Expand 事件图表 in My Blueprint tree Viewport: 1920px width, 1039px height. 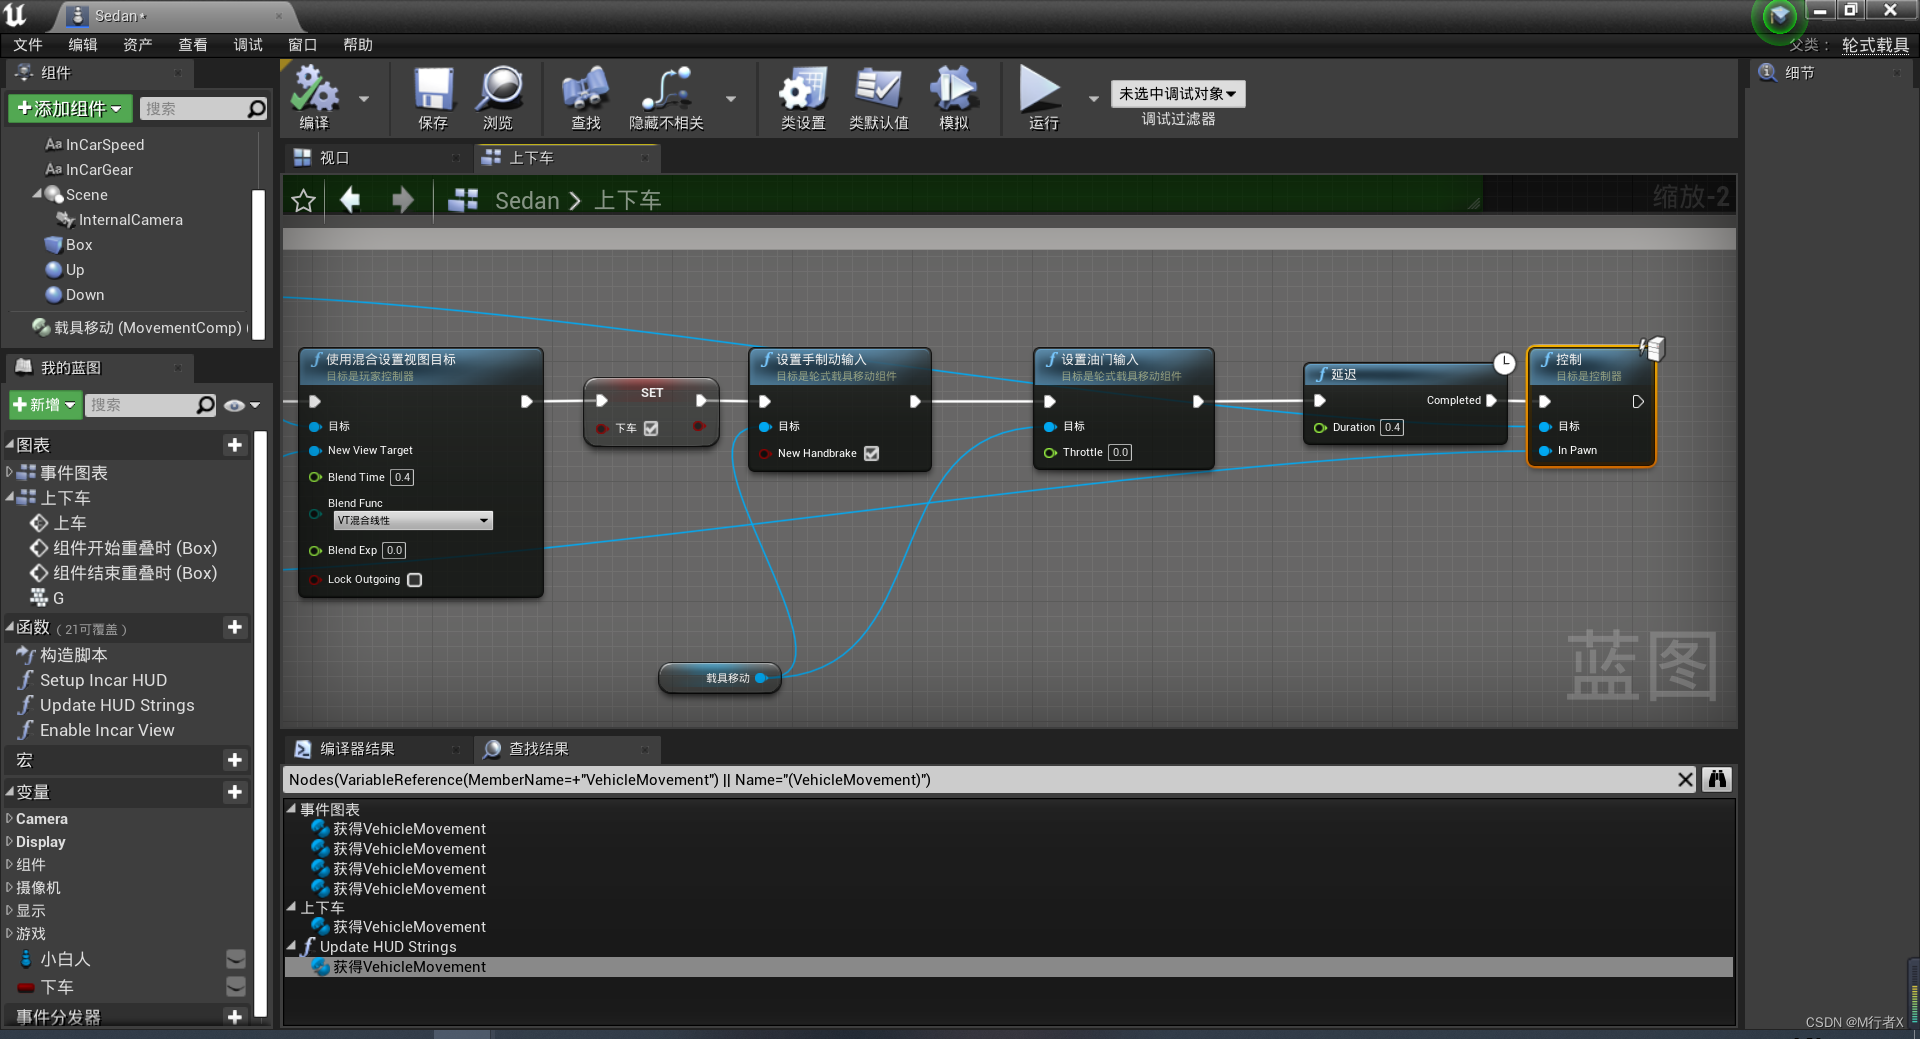coord(10,472)
